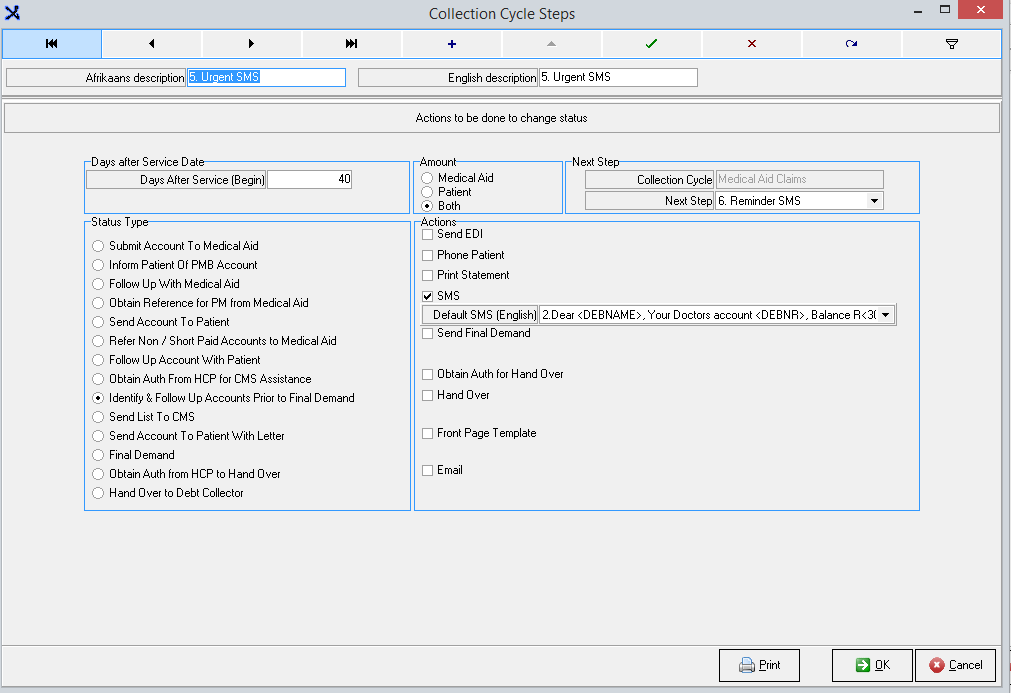Cancel edit with red X icon

752,44
